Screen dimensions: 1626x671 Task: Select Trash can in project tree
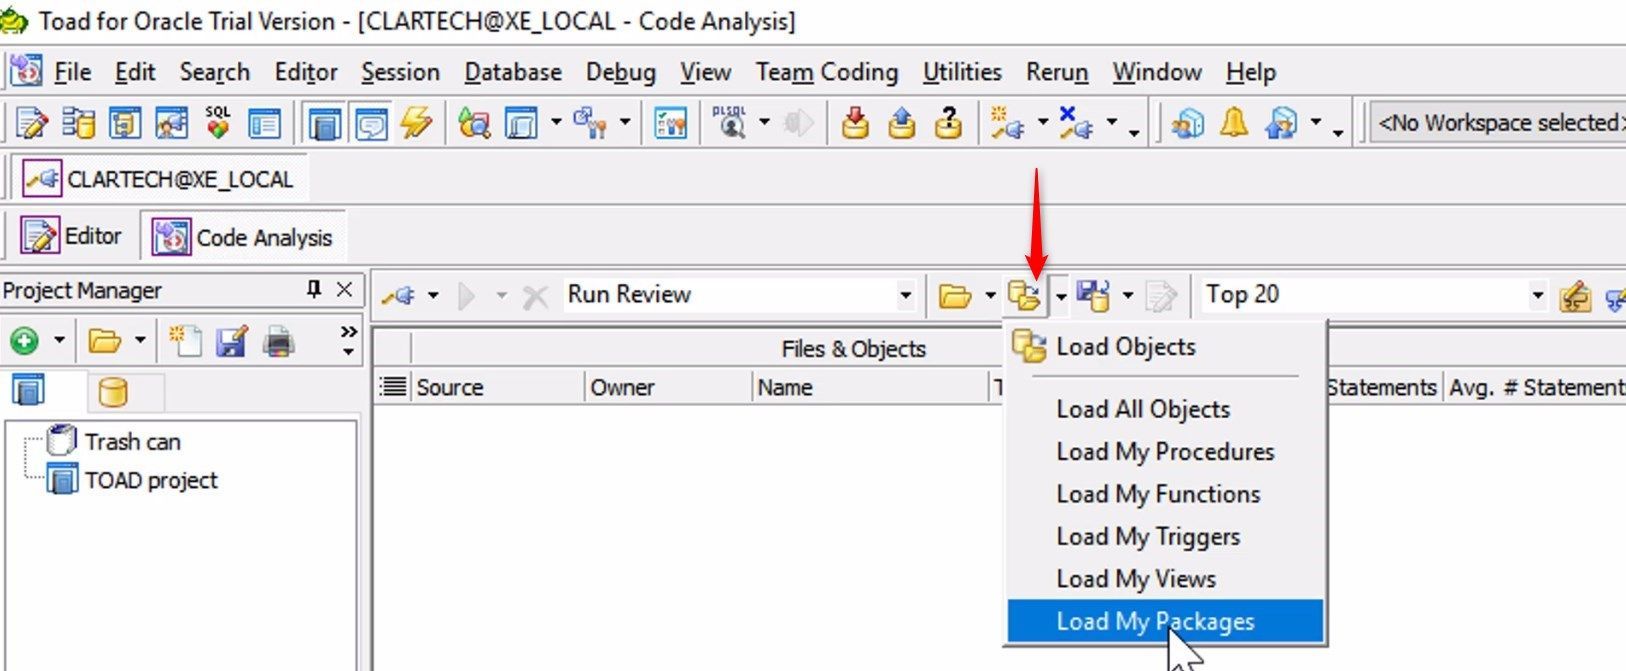133,441
